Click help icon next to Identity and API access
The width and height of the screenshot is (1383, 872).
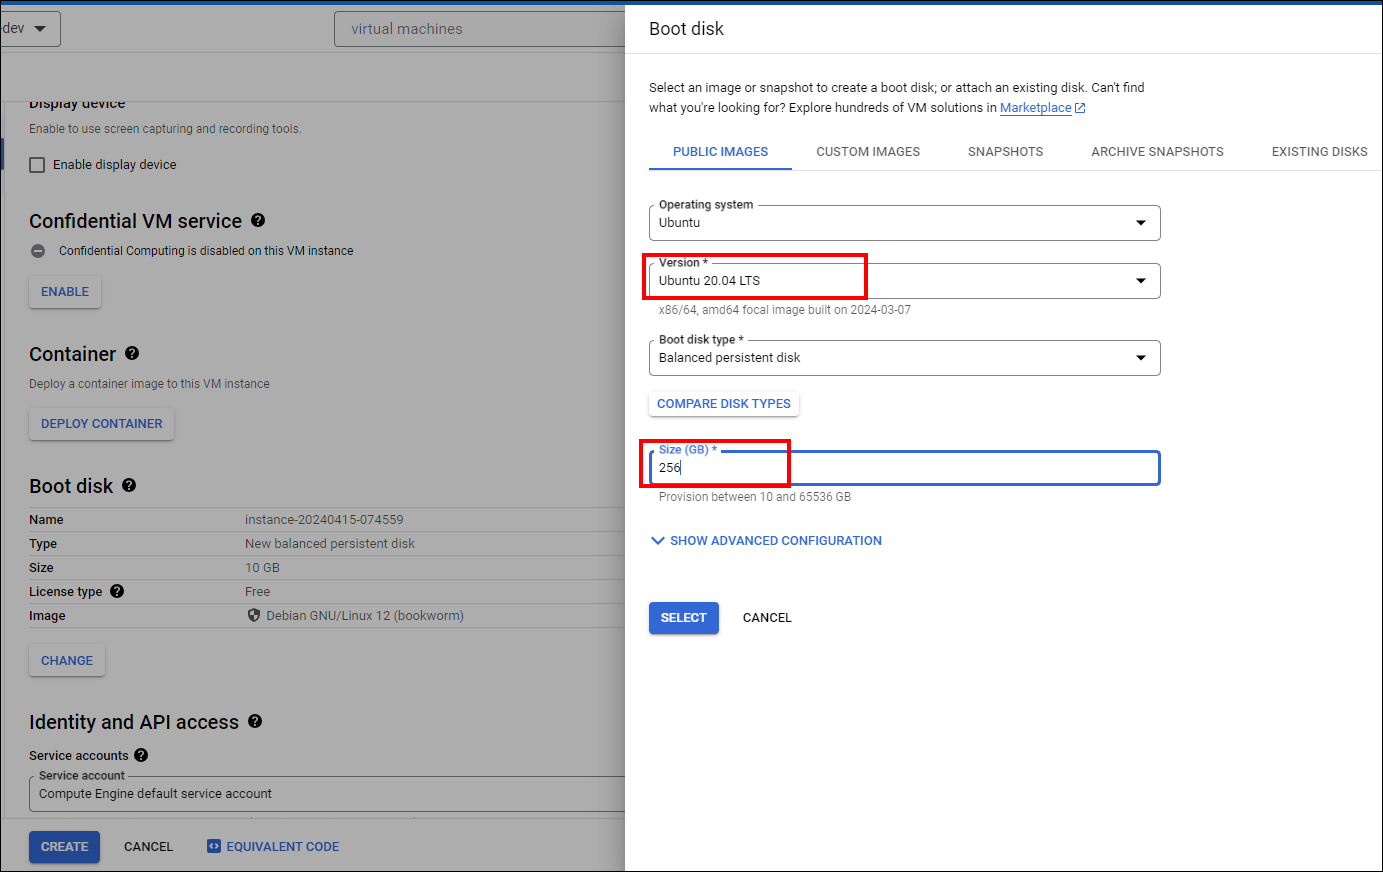[x=255, y=721]
